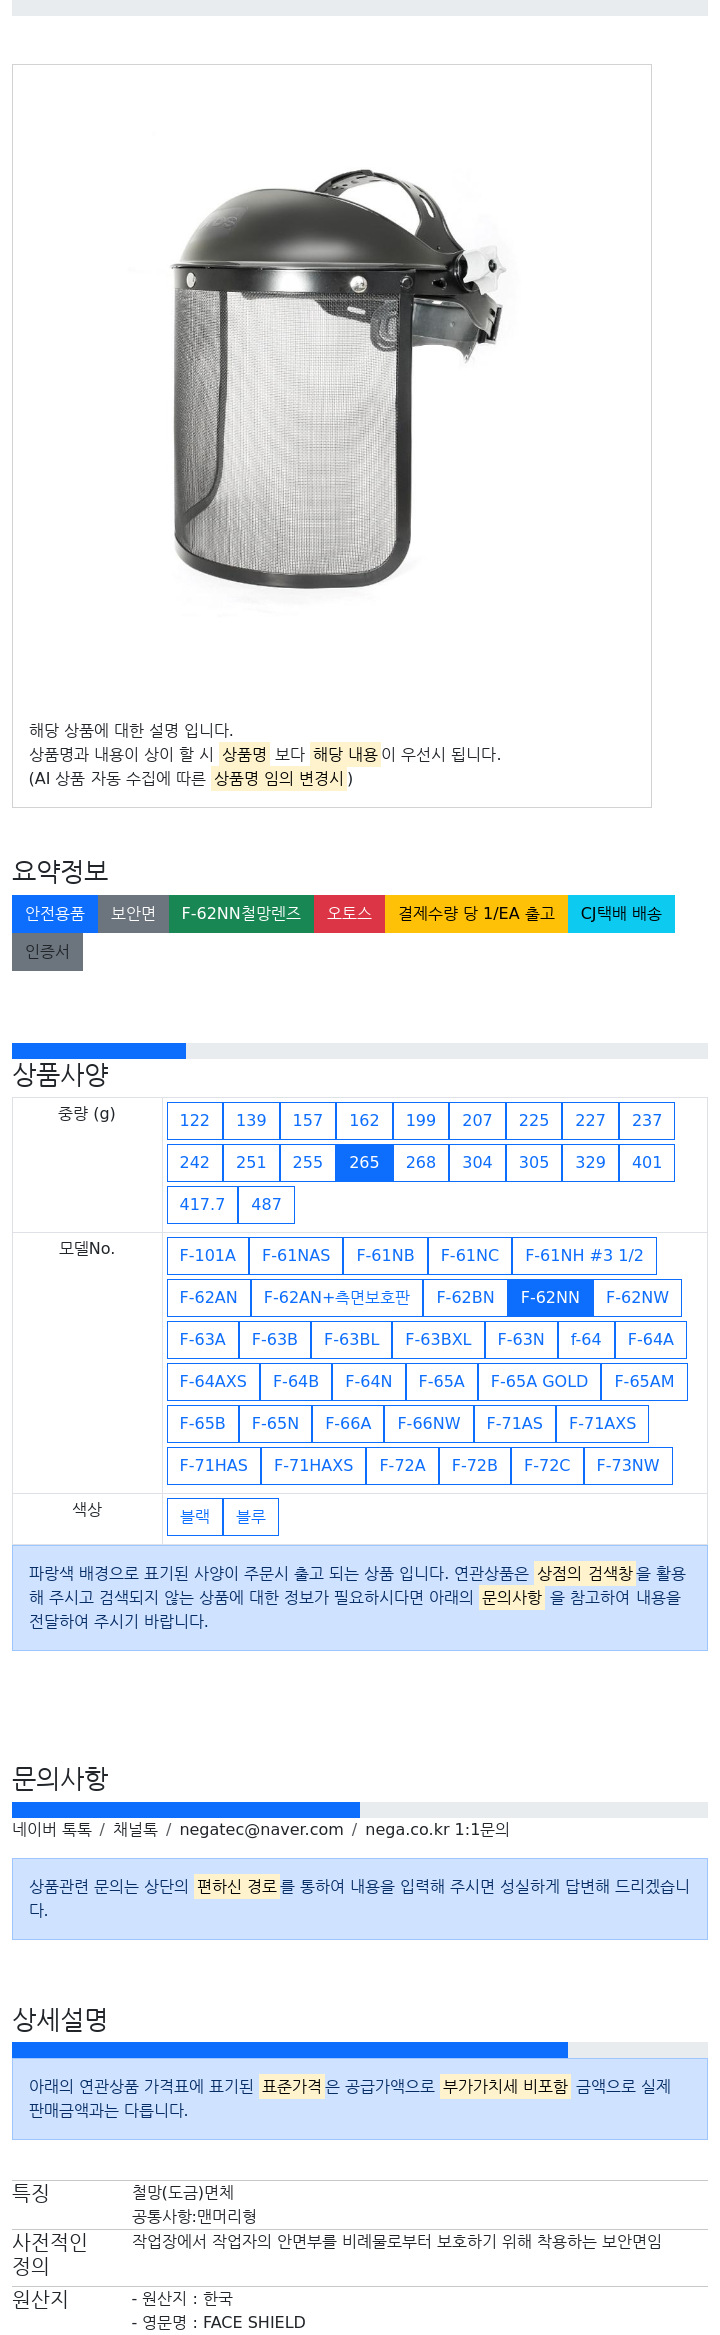The width and height of the screenshot is (720, 2335).
Task: Choose weight option 417.7
Action: click(202, 1205)
